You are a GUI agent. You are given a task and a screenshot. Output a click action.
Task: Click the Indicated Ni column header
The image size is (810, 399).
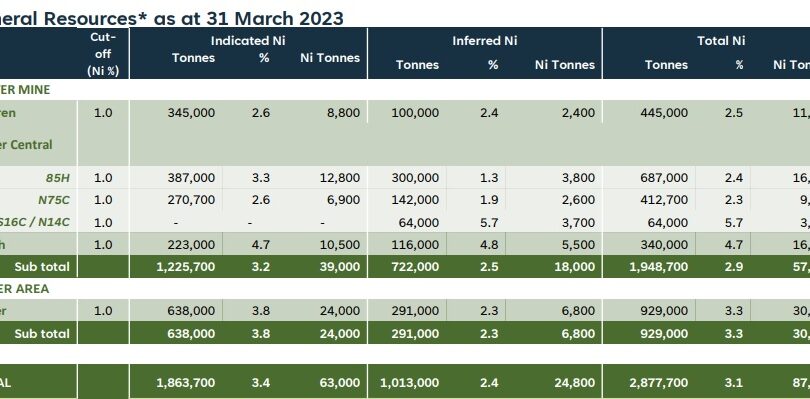pos(248,40)
